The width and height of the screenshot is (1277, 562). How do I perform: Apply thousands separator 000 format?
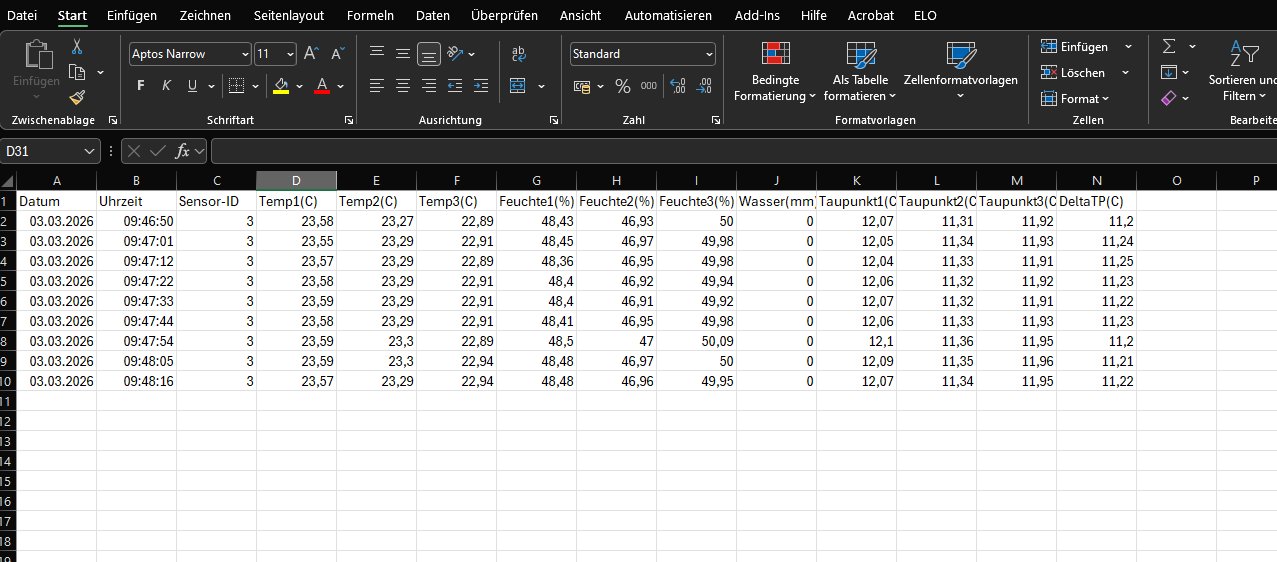tap(648, 86)
